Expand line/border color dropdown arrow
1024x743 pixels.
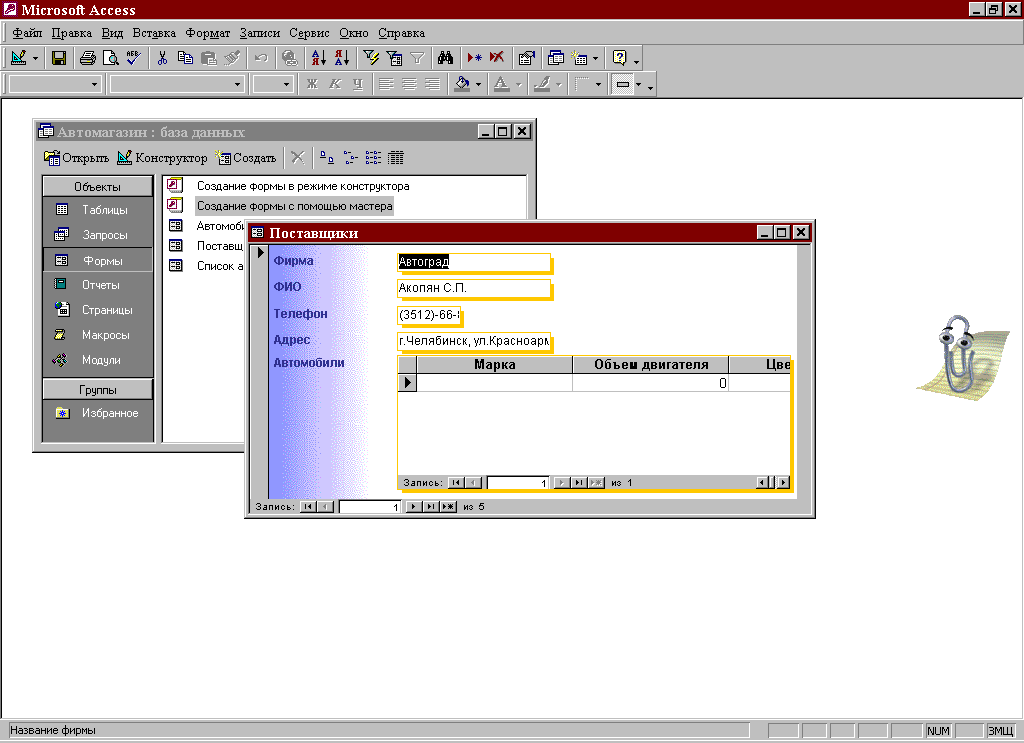tap(558, 84)
